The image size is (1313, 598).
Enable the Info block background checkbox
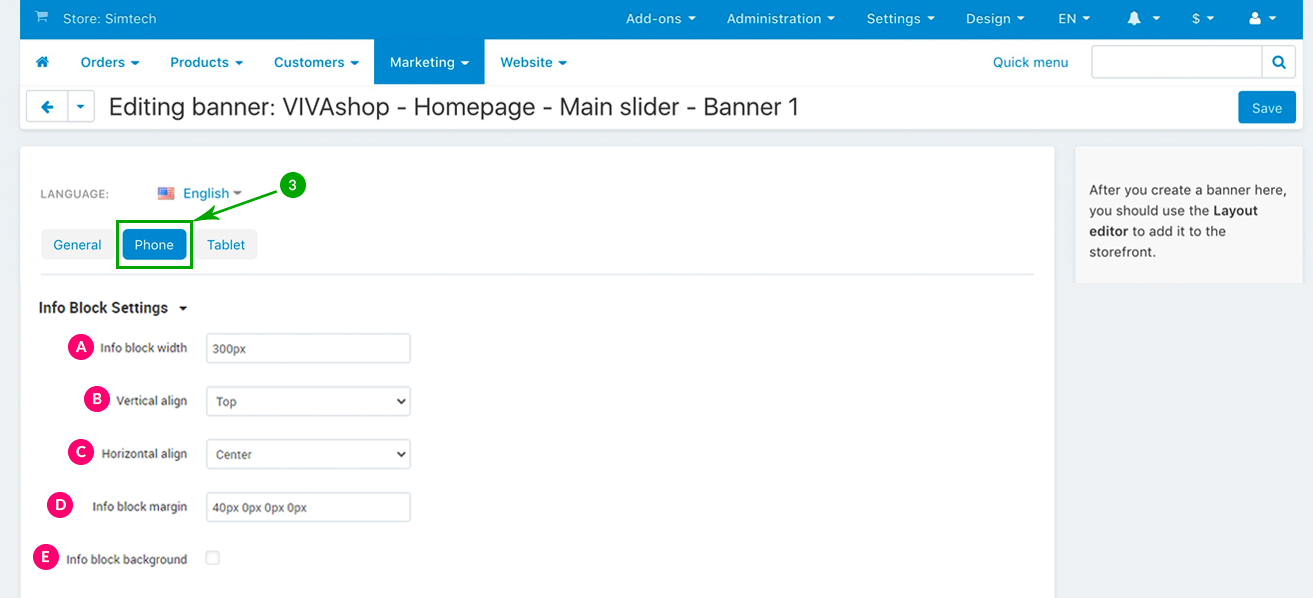pos(212,558)
